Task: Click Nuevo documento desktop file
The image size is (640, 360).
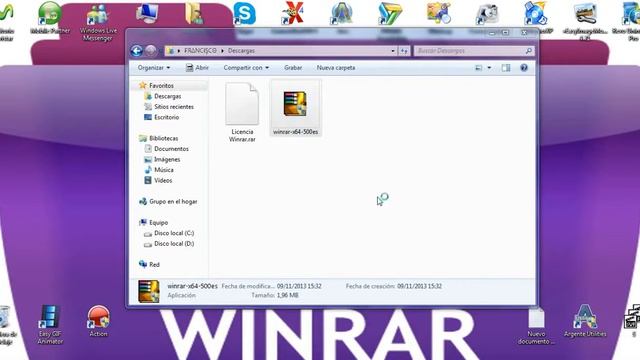Action: coord(536,327)
